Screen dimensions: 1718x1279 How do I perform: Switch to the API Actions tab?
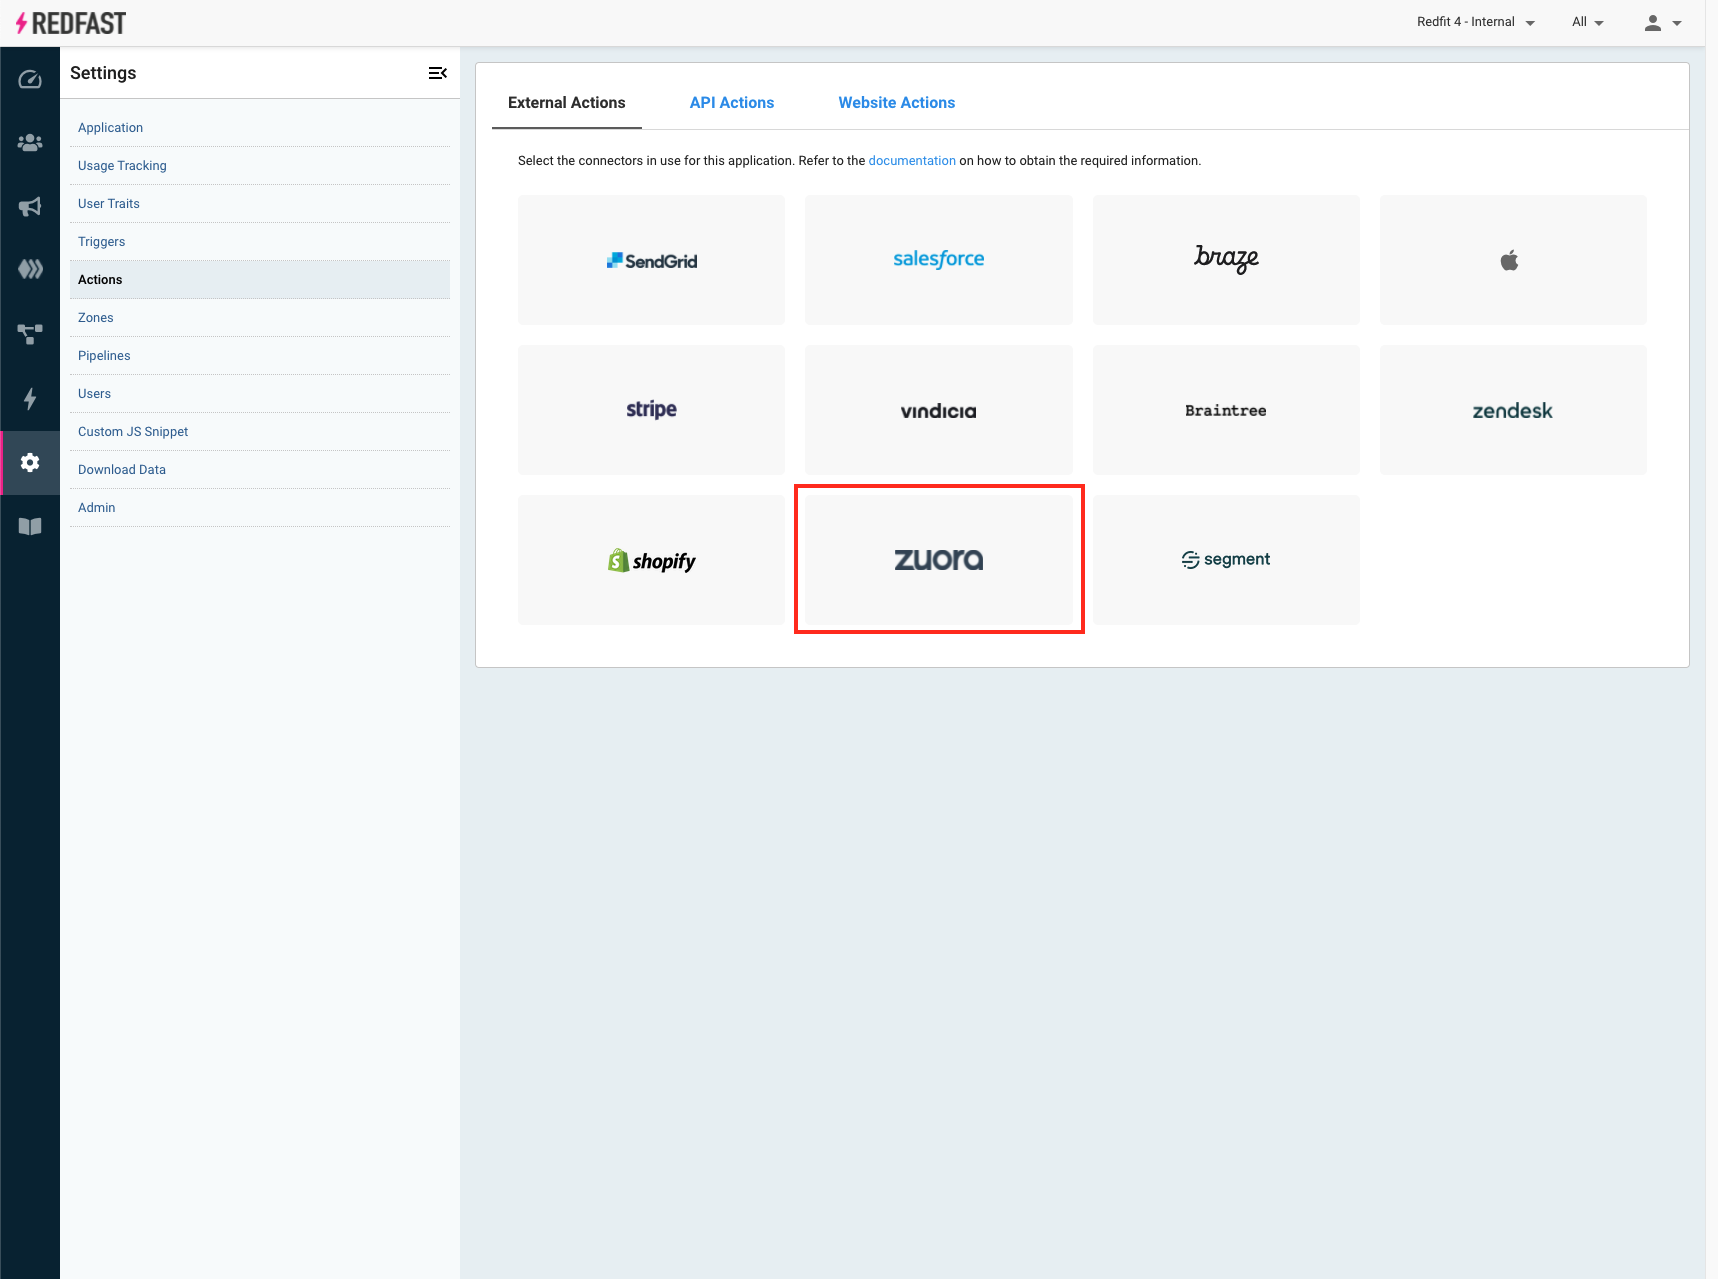732,103
